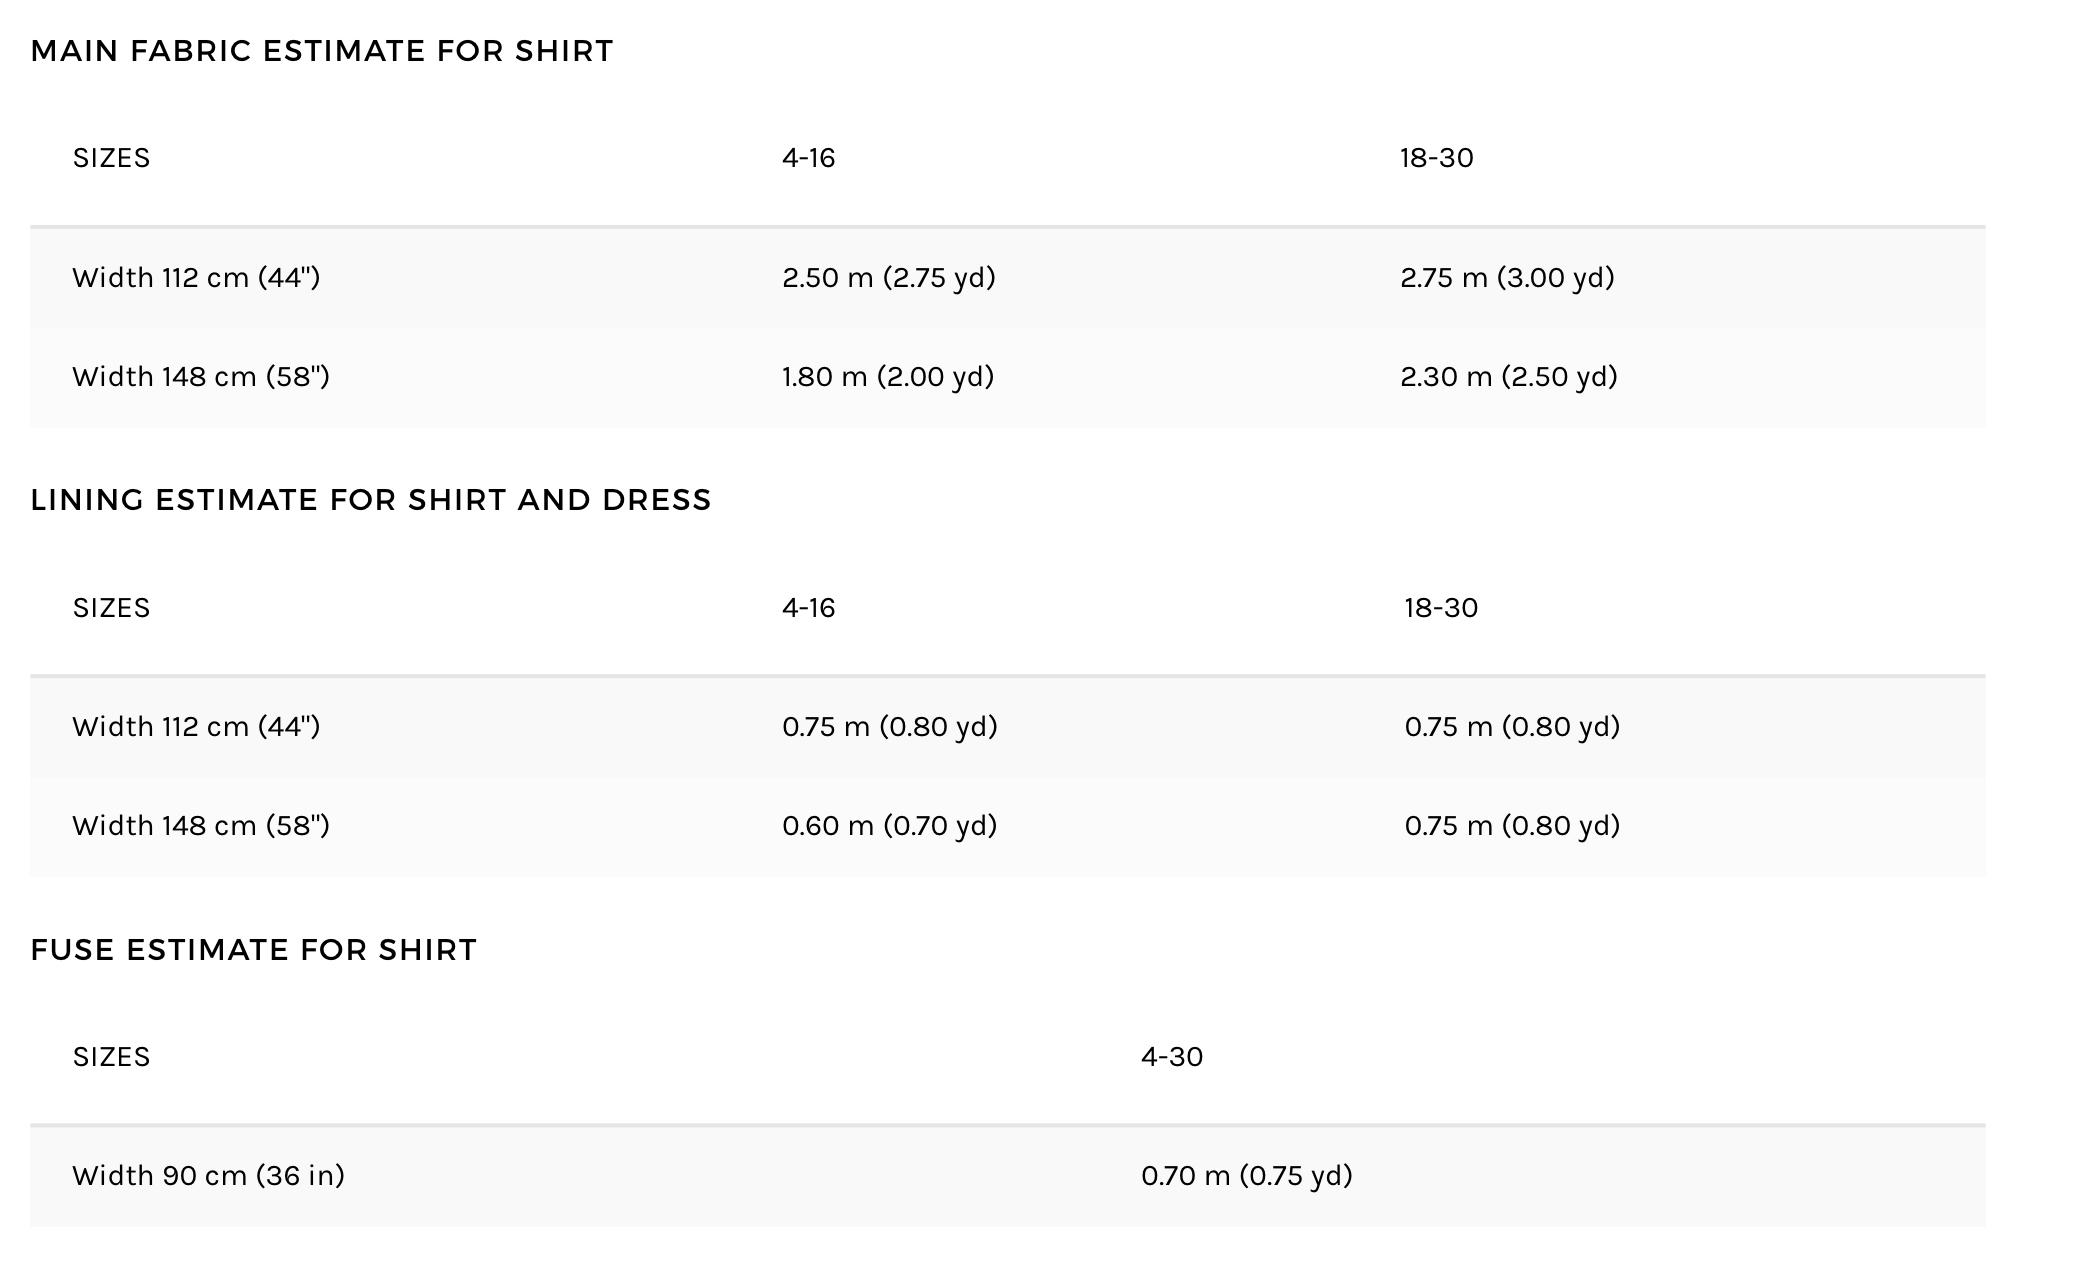Select the 18-30 header in main fabric table
The image size is (2094, 1276).
(1436, 158)
